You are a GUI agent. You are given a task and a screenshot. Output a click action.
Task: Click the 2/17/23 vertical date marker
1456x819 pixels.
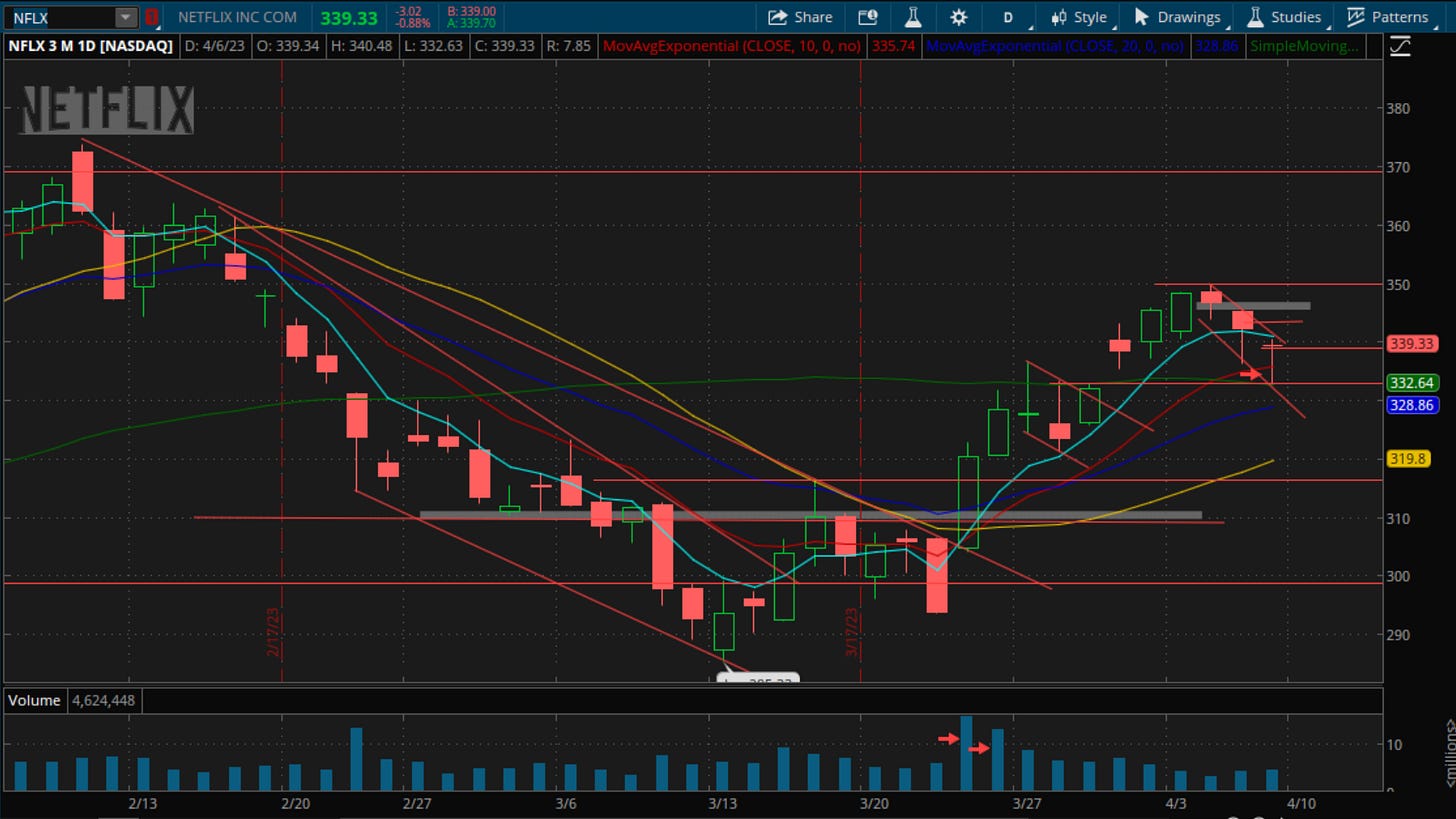tap(272, 632)
